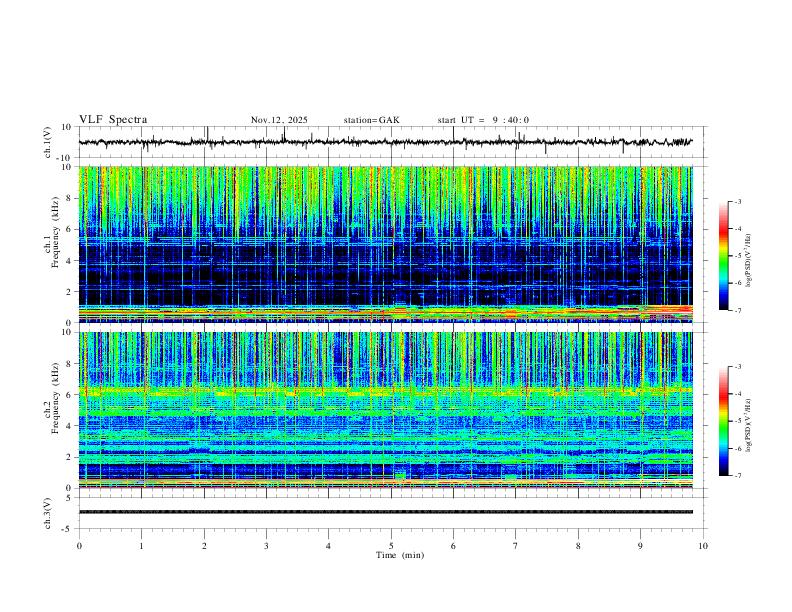Click the ch.1 waveform trace plot
The image size is (792, 612).
click(385, 142)
